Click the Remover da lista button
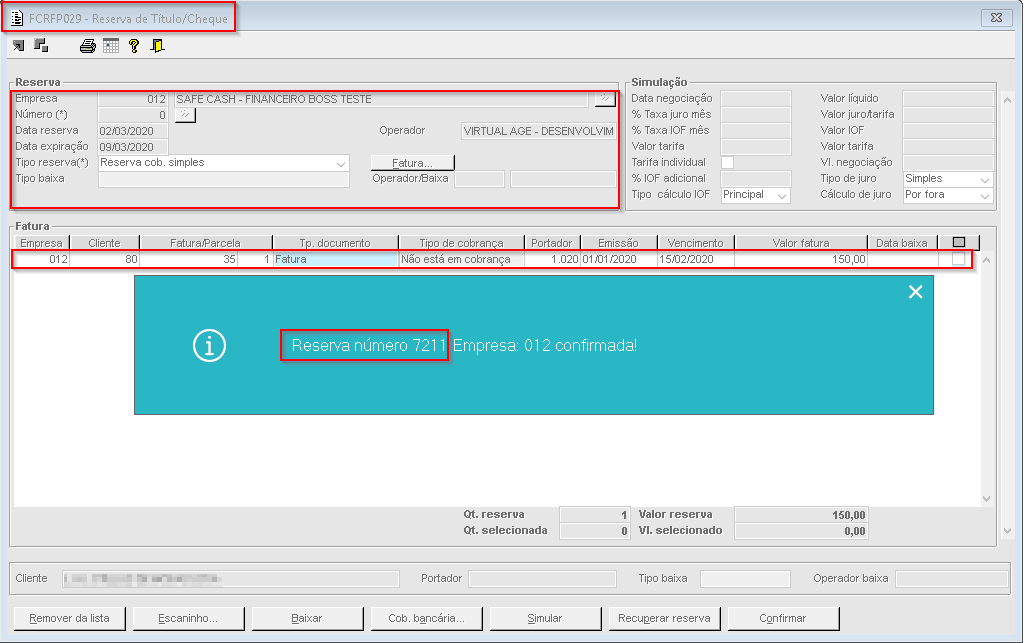This screenshot has height=643, width=1025. [x=69, y=618]
